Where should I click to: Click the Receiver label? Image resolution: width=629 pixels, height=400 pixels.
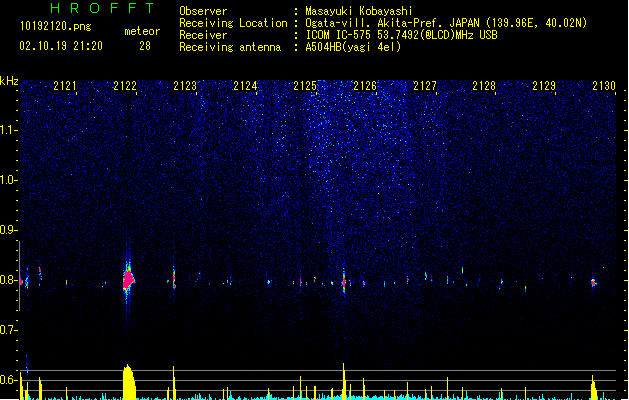[203, 35]
